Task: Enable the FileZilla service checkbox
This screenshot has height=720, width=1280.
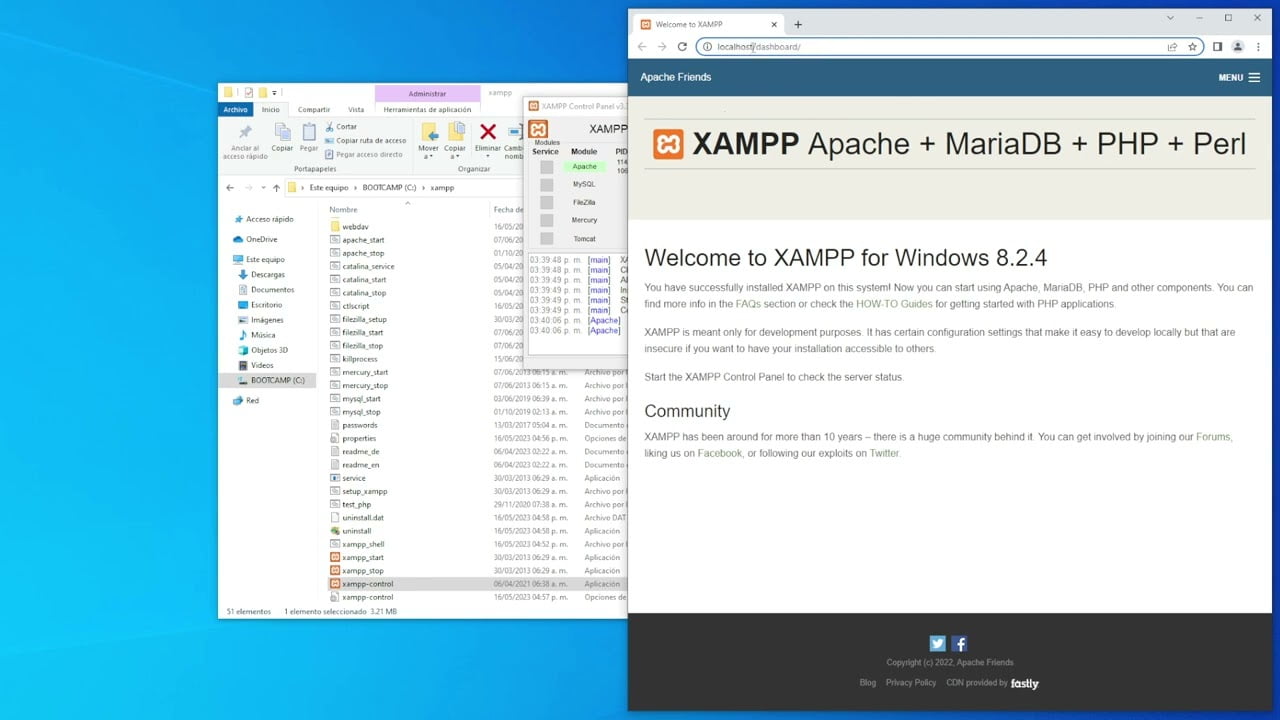Action: [546, 202]
